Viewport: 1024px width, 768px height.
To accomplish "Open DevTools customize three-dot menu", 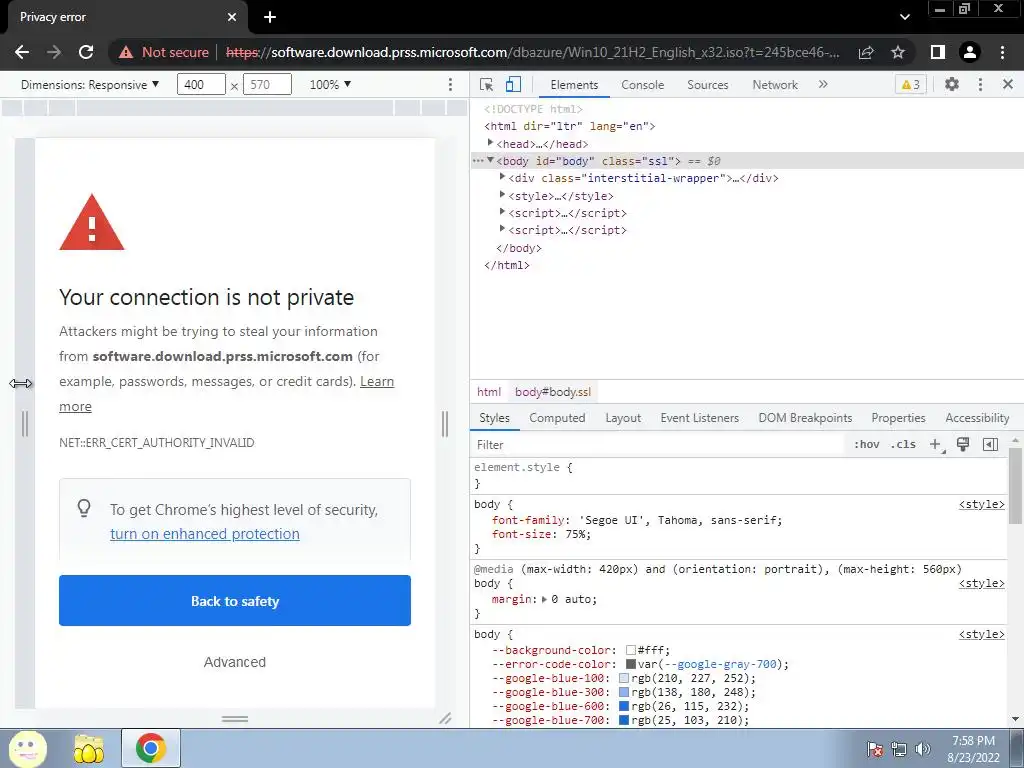I will 980,84.
